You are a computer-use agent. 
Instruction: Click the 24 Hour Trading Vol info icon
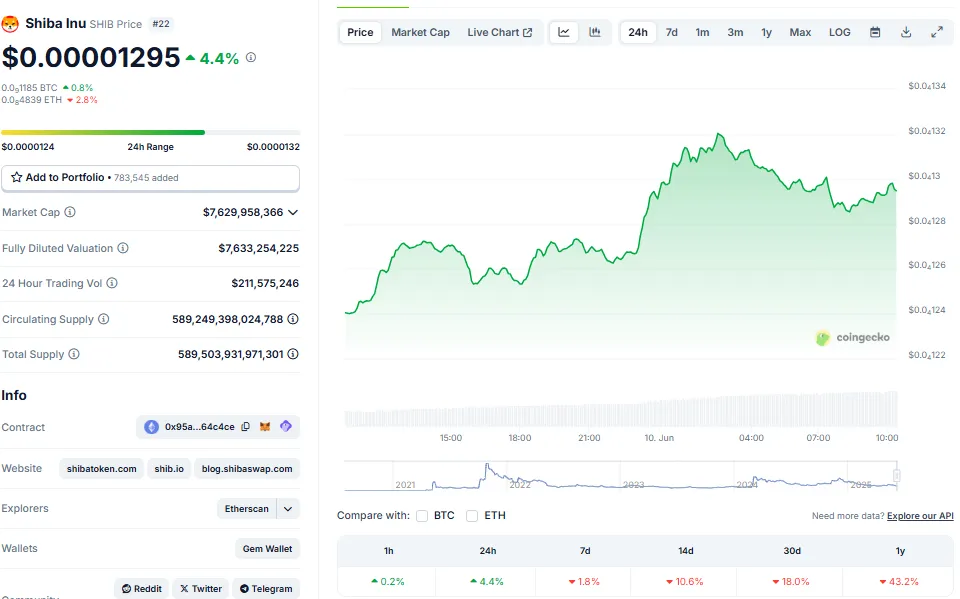tap(112, 283)
